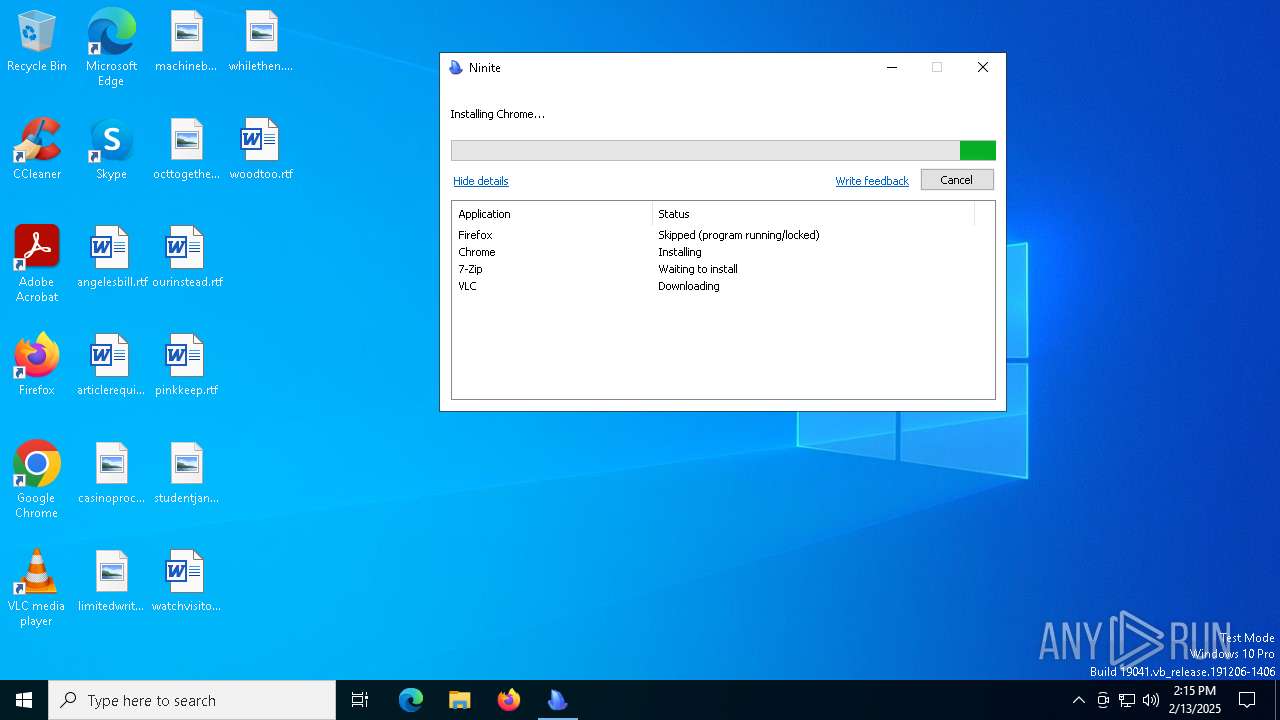The image size is (1280, 720).
Task: Click the 'Installing' status for Chrome
Action: tap(680, 252)
